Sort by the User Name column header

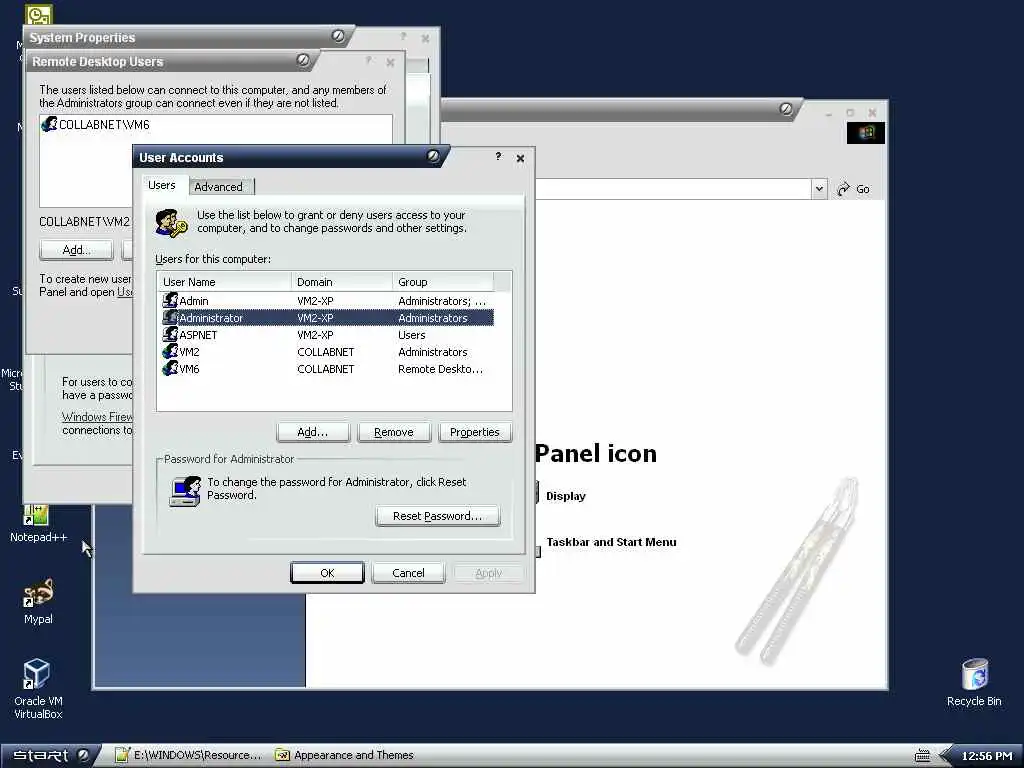(x=225, y=282)
